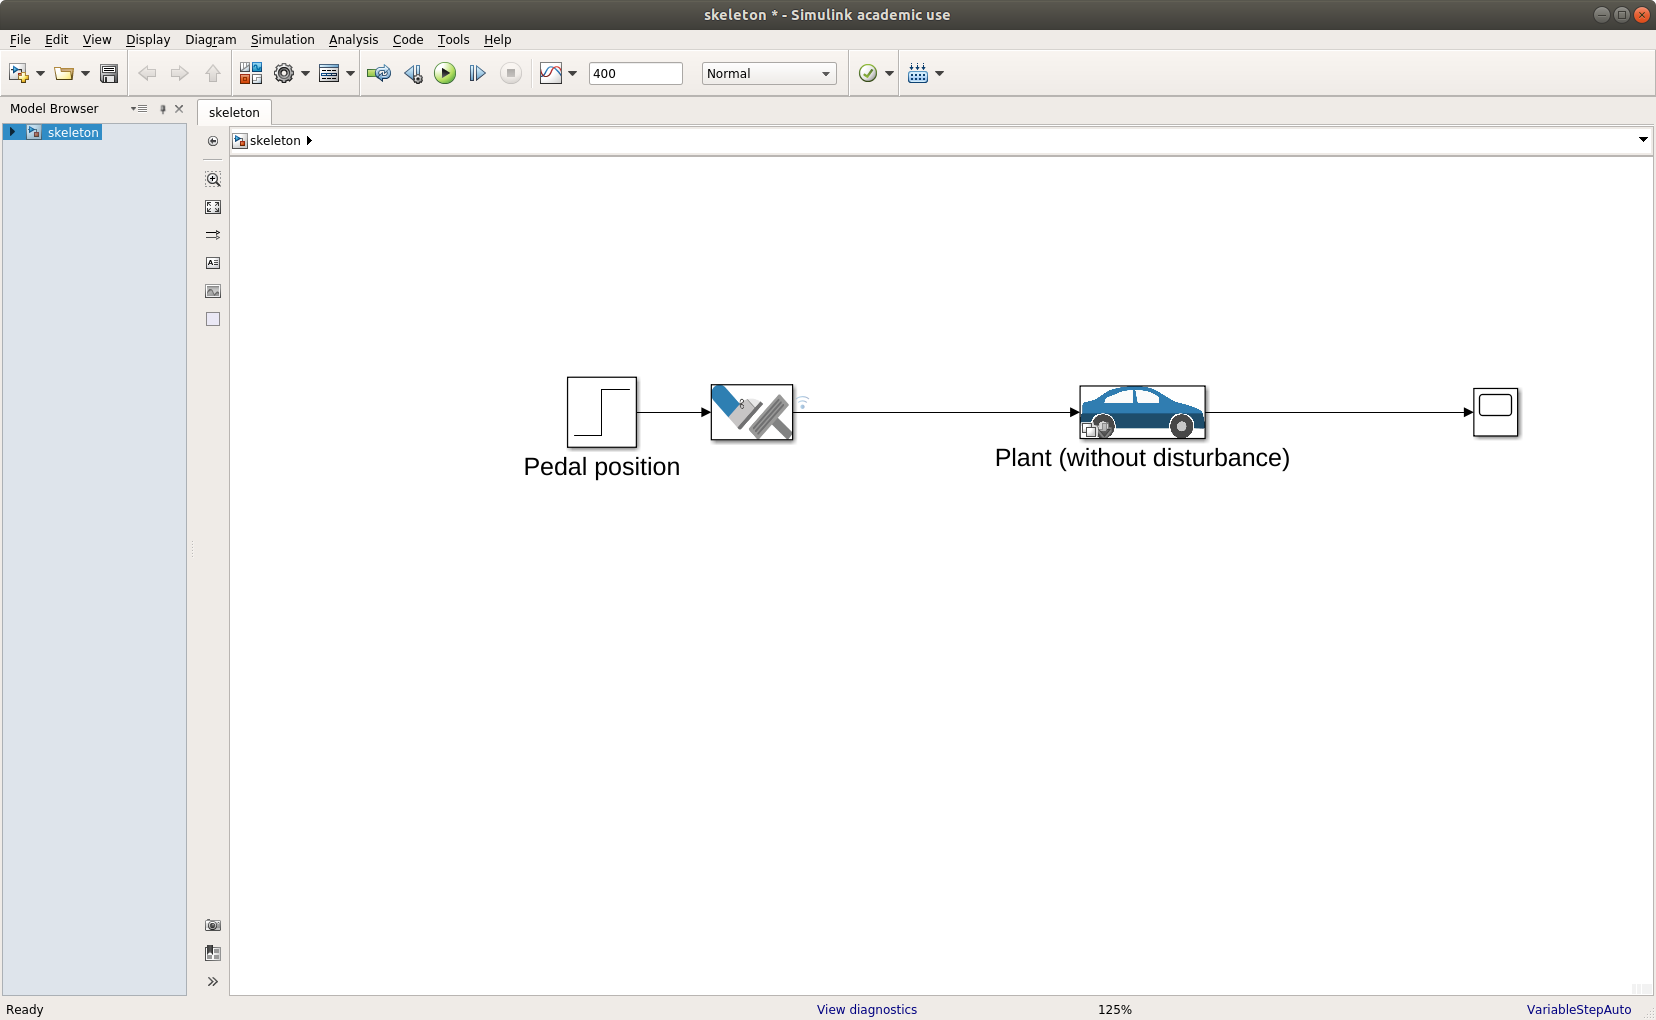1656x1020 pixels.
Task: Click the Stop simulation button
Action: 510,73
